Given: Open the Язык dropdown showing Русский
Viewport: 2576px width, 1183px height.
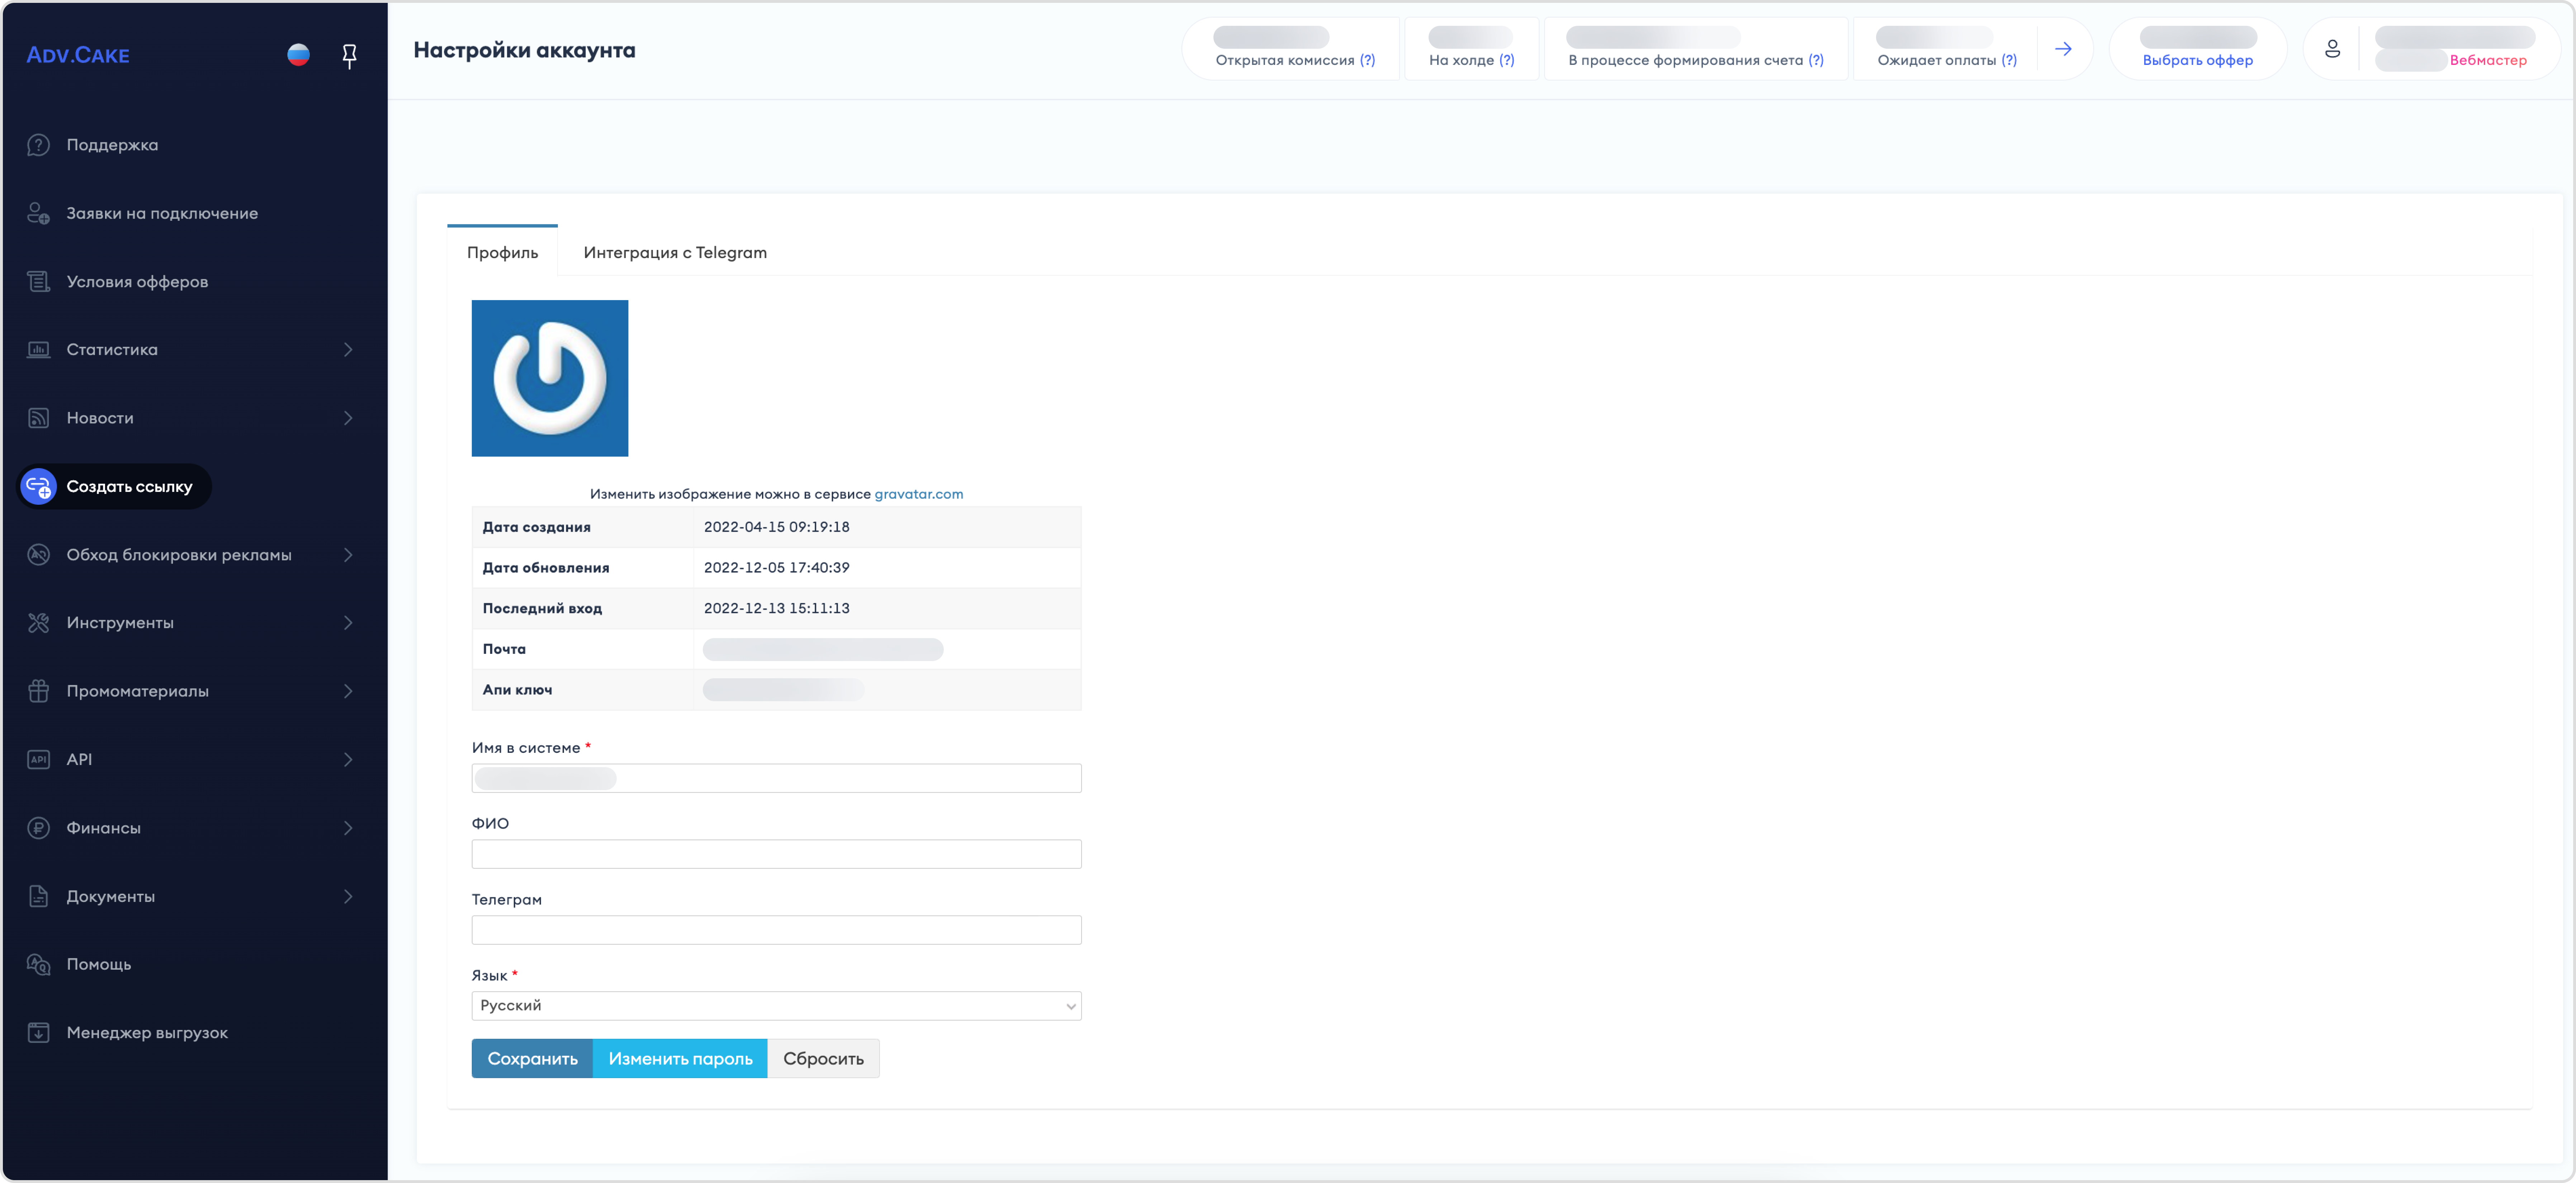Looking at the screenshot, I should [x=776, y=1006].
